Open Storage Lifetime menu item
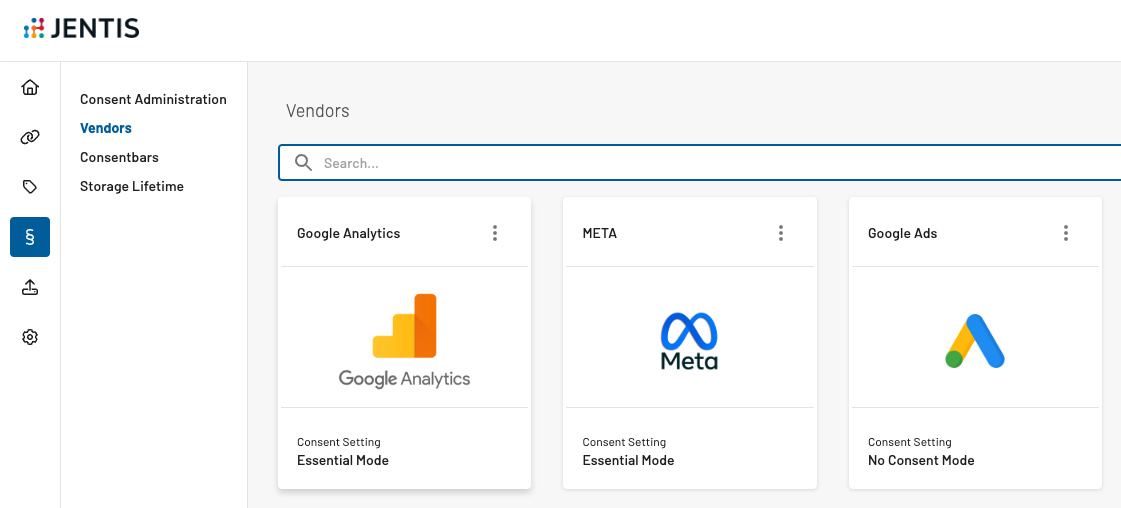Viewport: 1121px width, 508px height. tap(132, 186)
